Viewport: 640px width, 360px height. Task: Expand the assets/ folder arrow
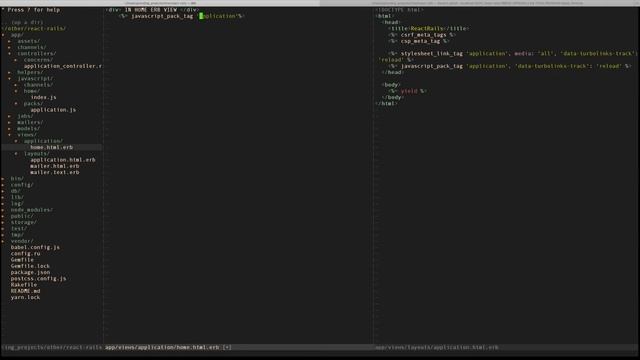(10, 41)
